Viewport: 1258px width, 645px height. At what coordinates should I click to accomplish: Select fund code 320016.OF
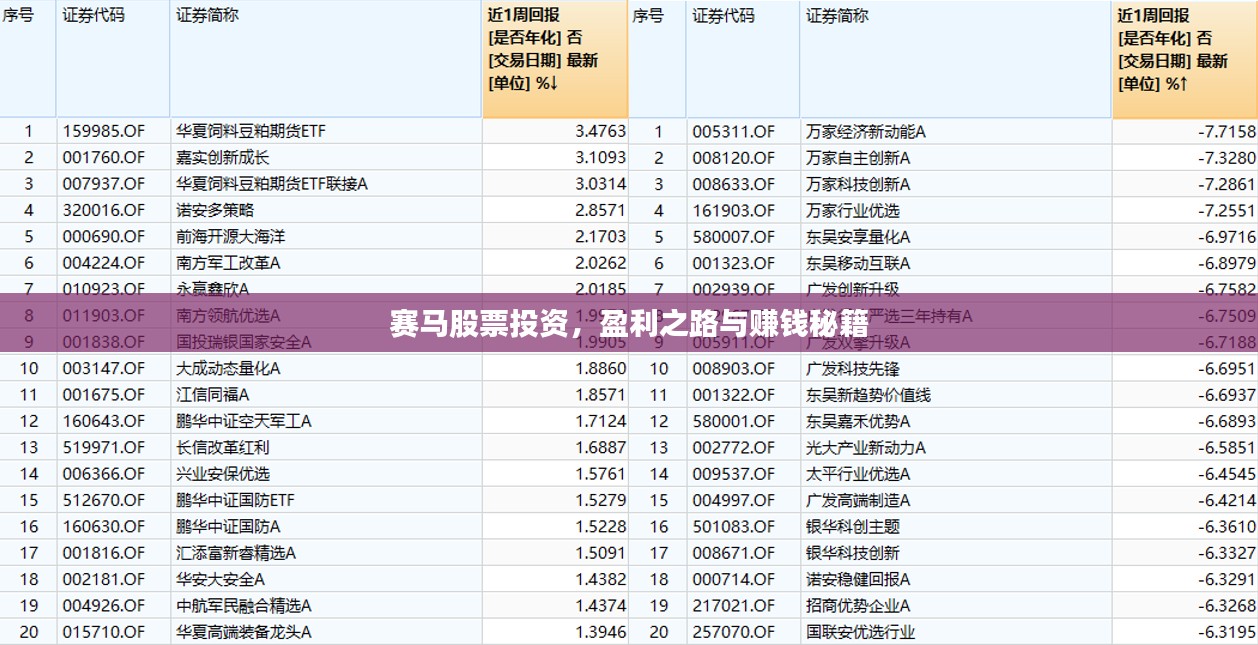click(x=104, y=210)
